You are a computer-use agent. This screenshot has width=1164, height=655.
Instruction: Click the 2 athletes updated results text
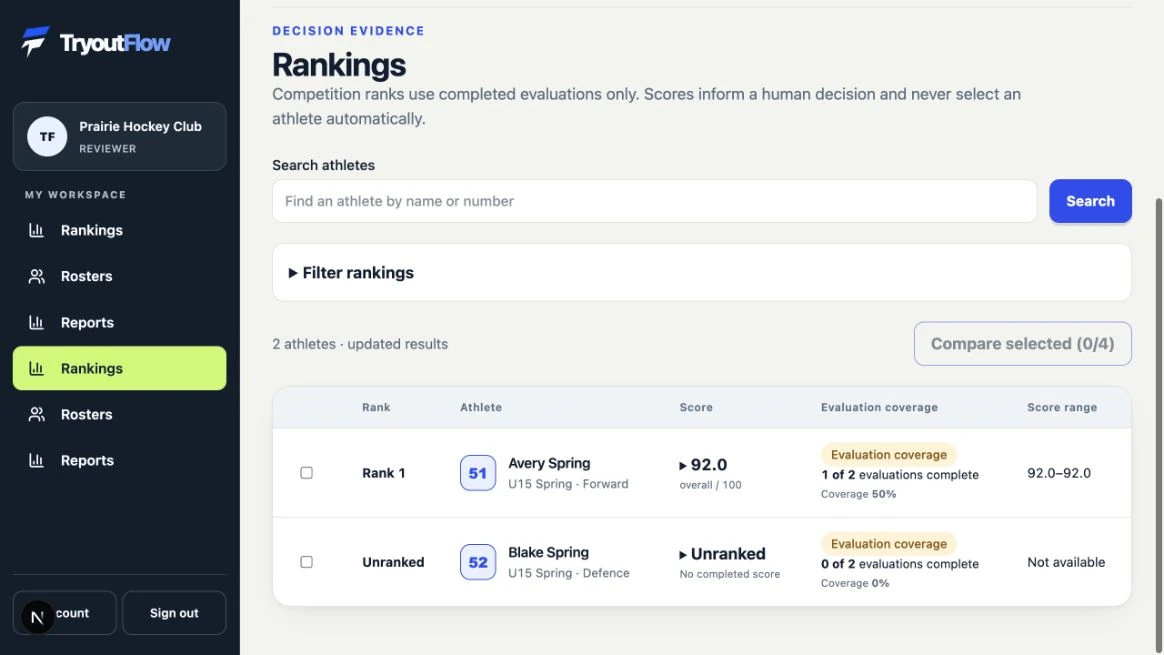click(x=360, y=344)
